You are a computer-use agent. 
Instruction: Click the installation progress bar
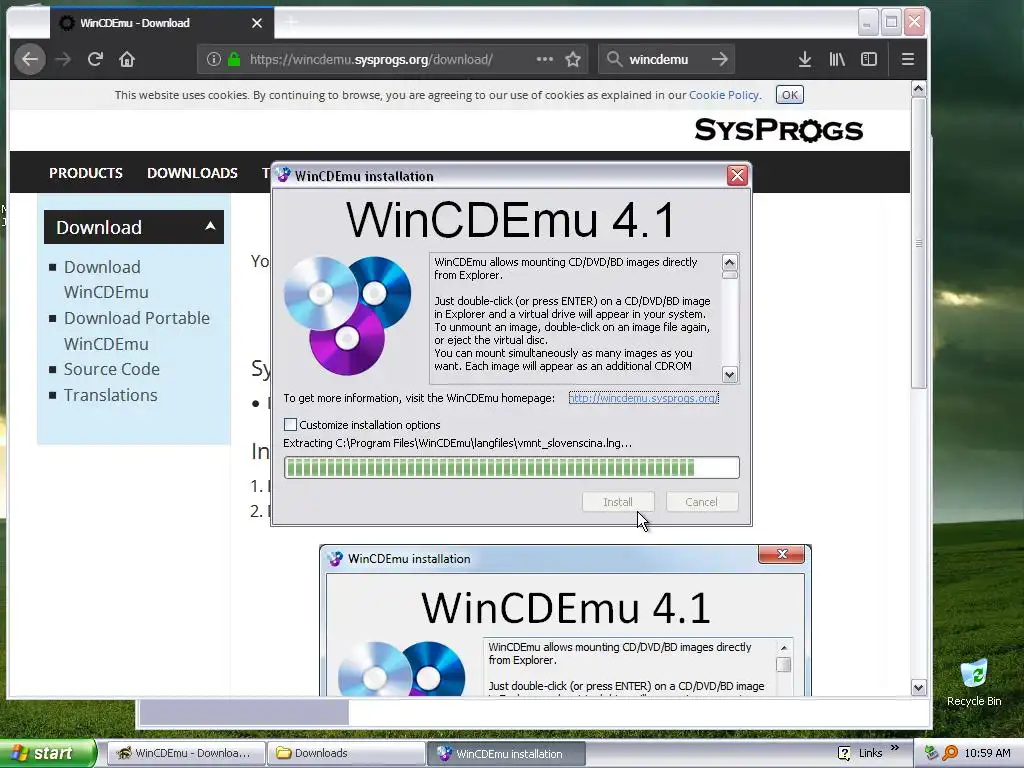(512, 468)
